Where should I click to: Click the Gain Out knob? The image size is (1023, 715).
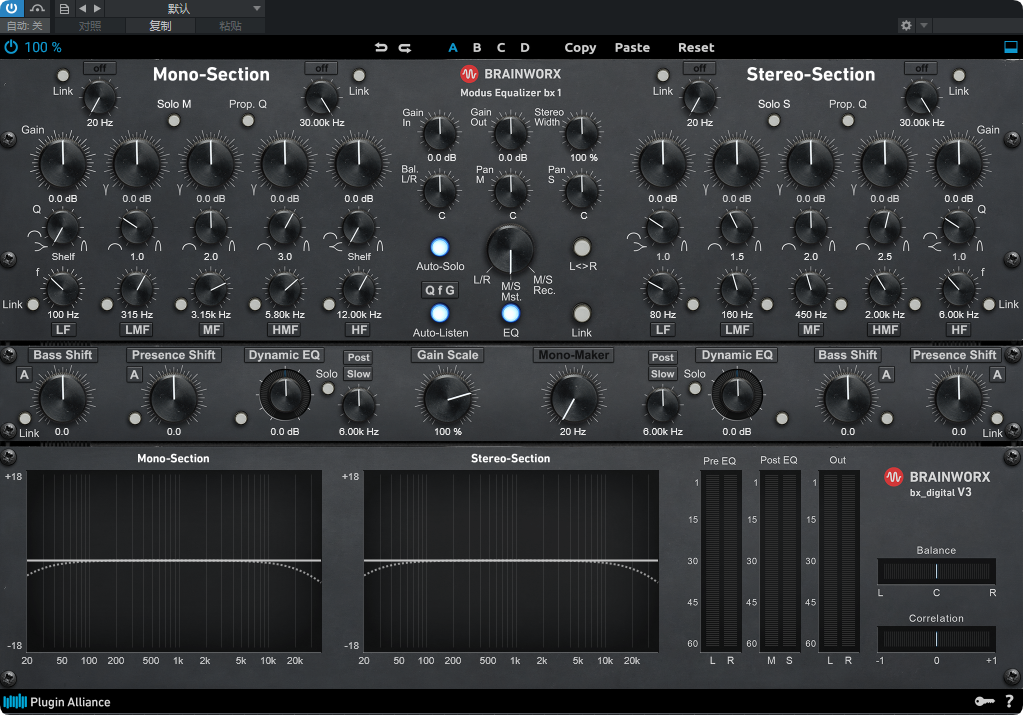pyautogui.click(x=512, y=133)
